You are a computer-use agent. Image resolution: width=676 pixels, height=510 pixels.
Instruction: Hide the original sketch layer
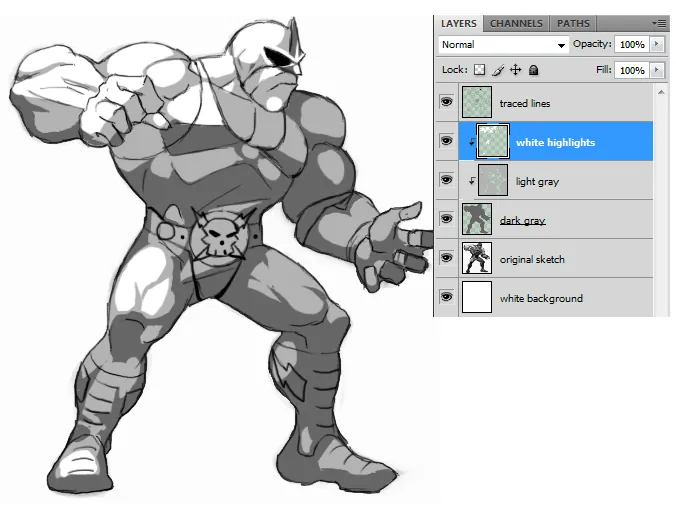(x=446, y=258)
